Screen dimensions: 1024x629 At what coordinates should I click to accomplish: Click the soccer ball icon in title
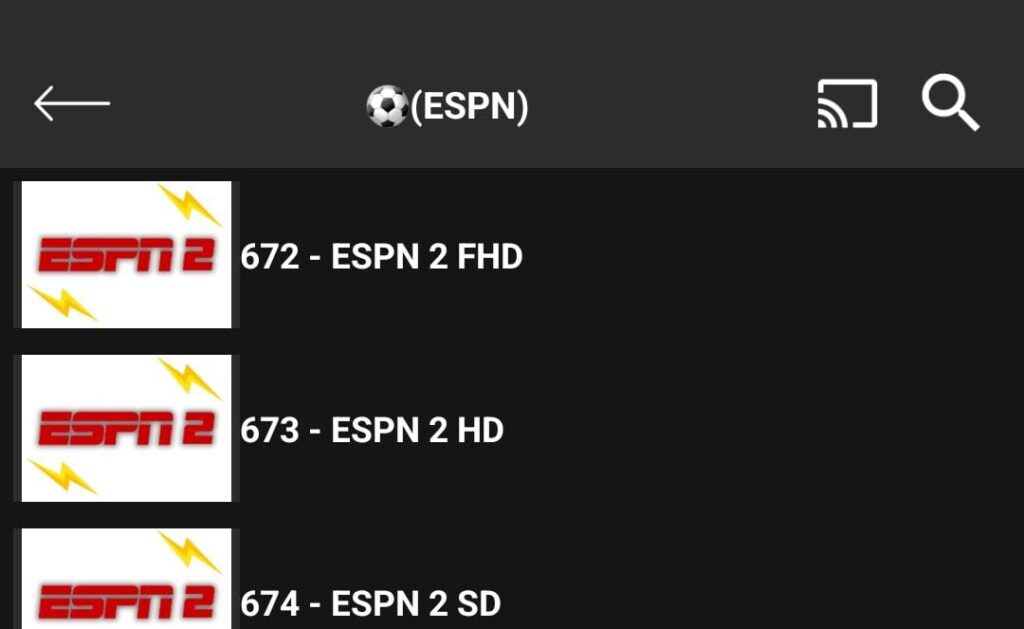click(387, 106)
